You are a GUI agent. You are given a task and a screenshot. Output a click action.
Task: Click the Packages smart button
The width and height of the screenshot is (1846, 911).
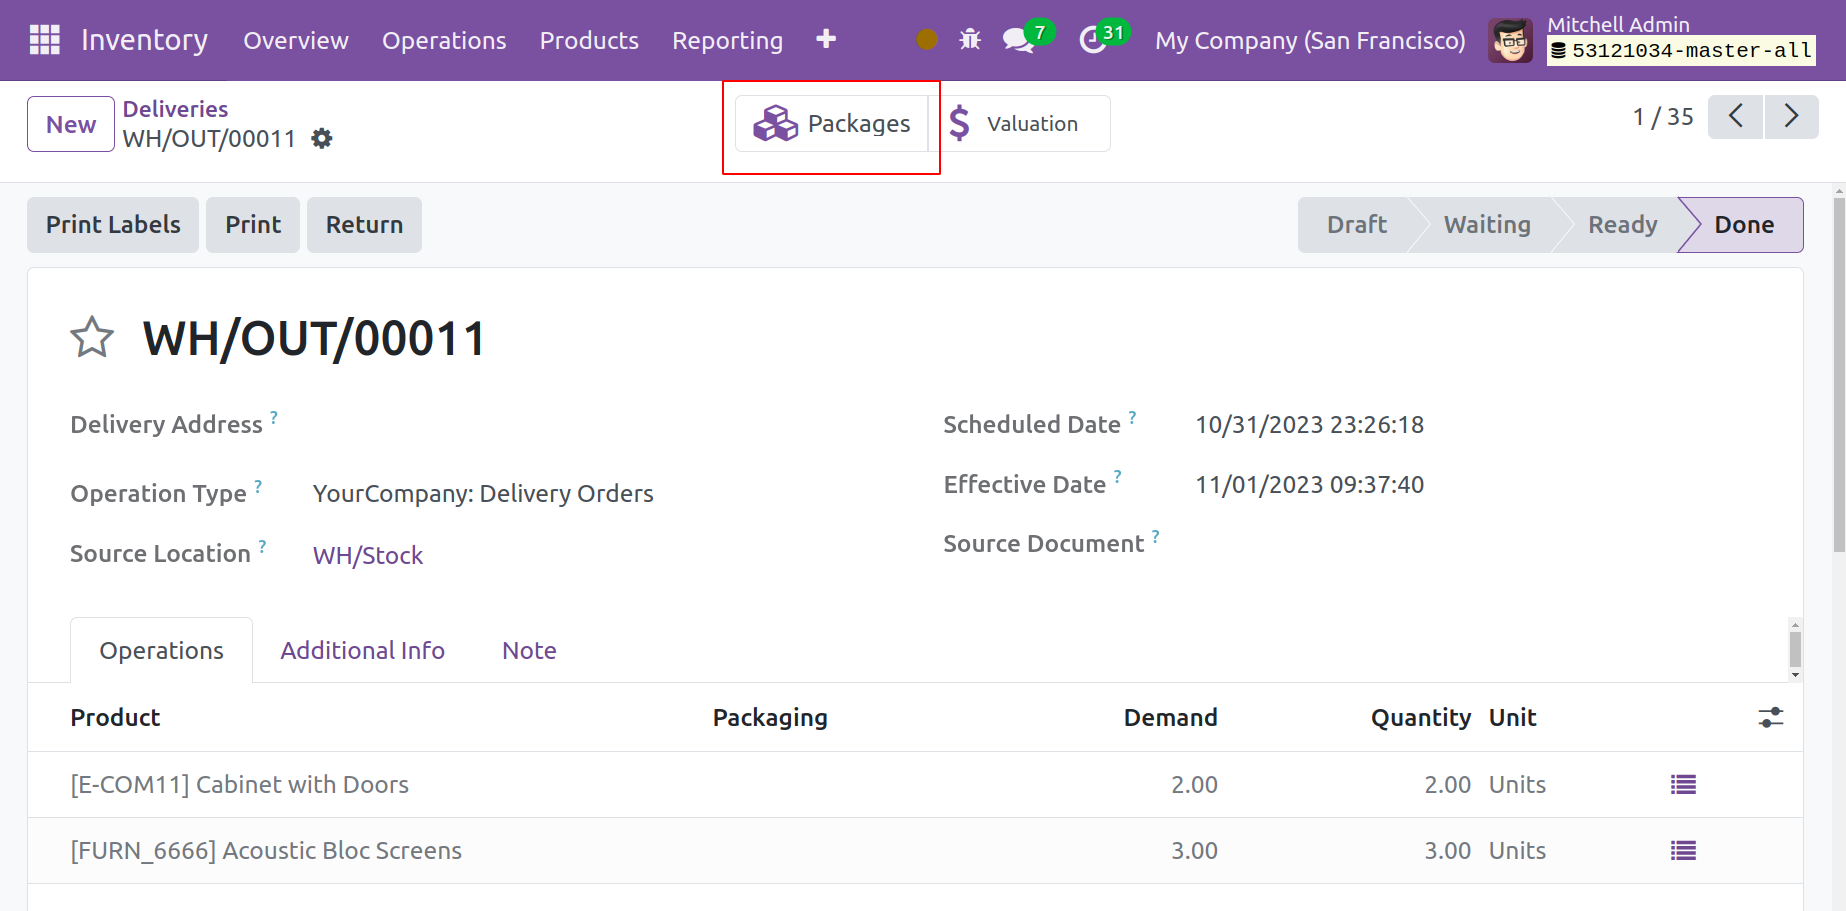[832, 124]
